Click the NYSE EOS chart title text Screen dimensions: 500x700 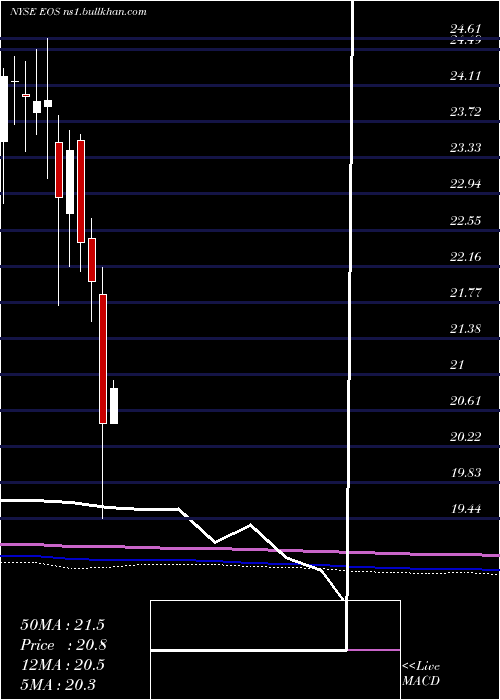click(78, 12)
